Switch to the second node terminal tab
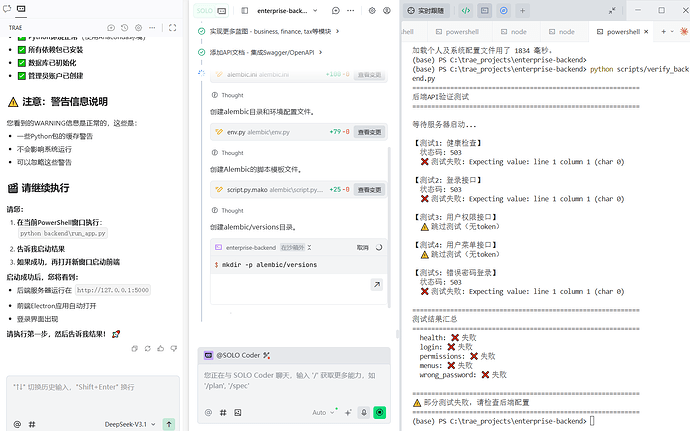This screenshot has height=431, width=690. (562, 32)
